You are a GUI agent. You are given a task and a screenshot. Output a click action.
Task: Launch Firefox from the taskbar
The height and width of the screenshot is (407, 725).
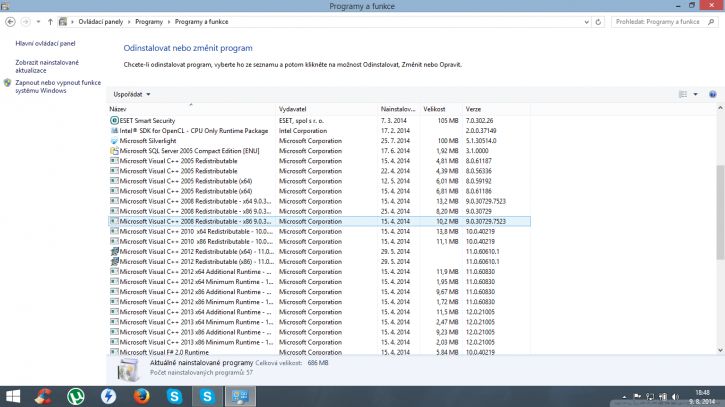[x=141, y=396]
